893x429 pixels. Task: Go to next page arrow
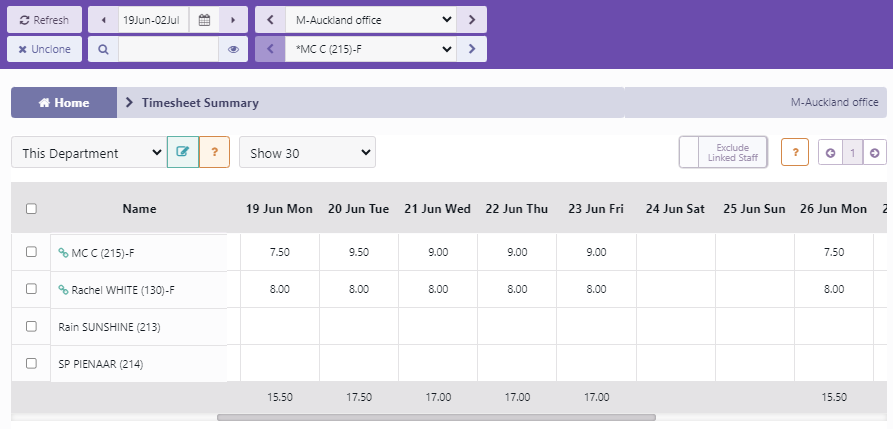(x=875, y=153)
